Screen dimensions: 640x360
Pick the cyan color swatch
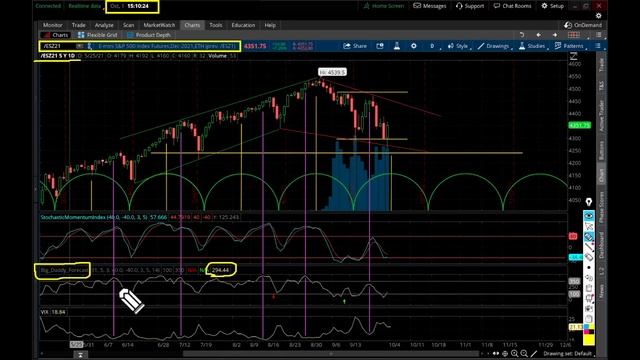[x=586, y=327]
